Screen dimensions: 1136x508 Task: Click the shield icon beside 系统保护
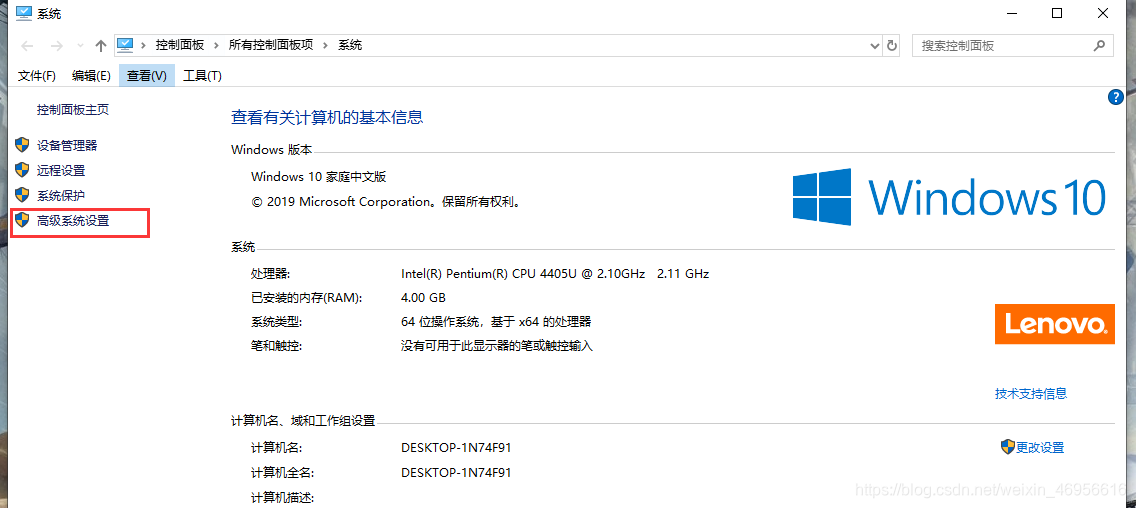(22, 196)
